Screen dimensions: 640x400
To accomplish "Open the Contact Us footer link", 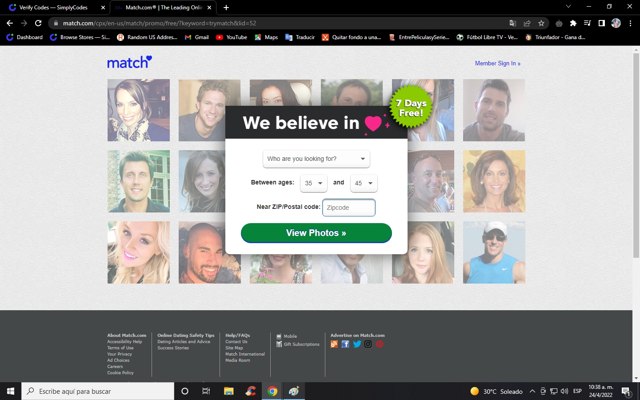I will [x=236, y=342].
